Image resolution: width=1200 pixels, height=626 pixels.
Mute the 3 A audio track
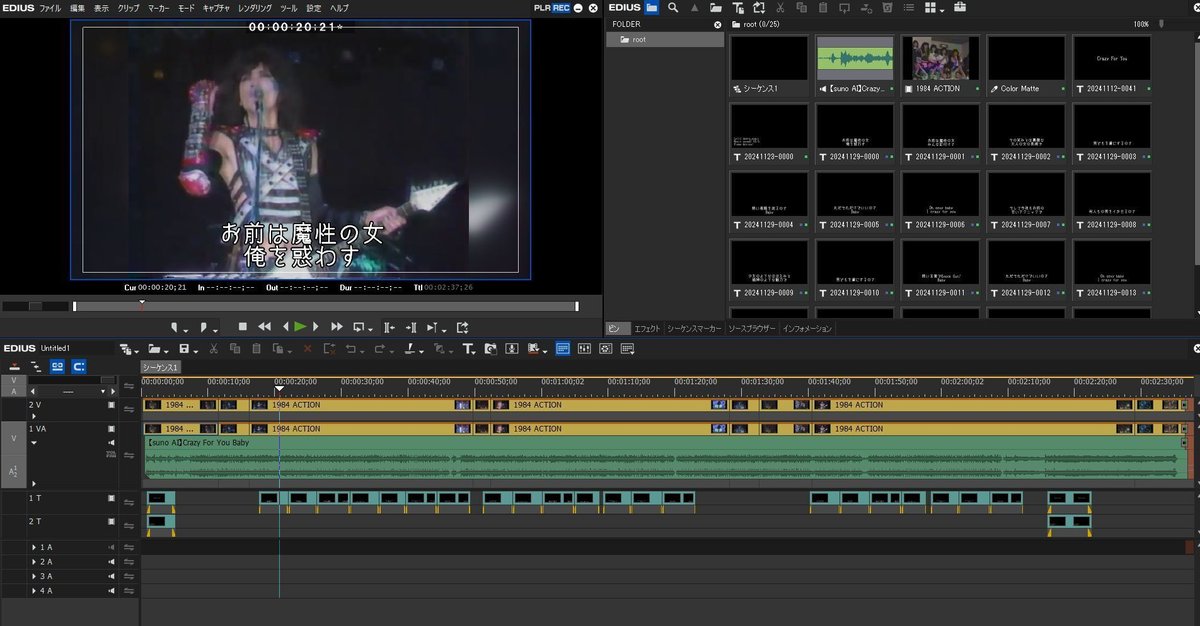pos(110,576)
